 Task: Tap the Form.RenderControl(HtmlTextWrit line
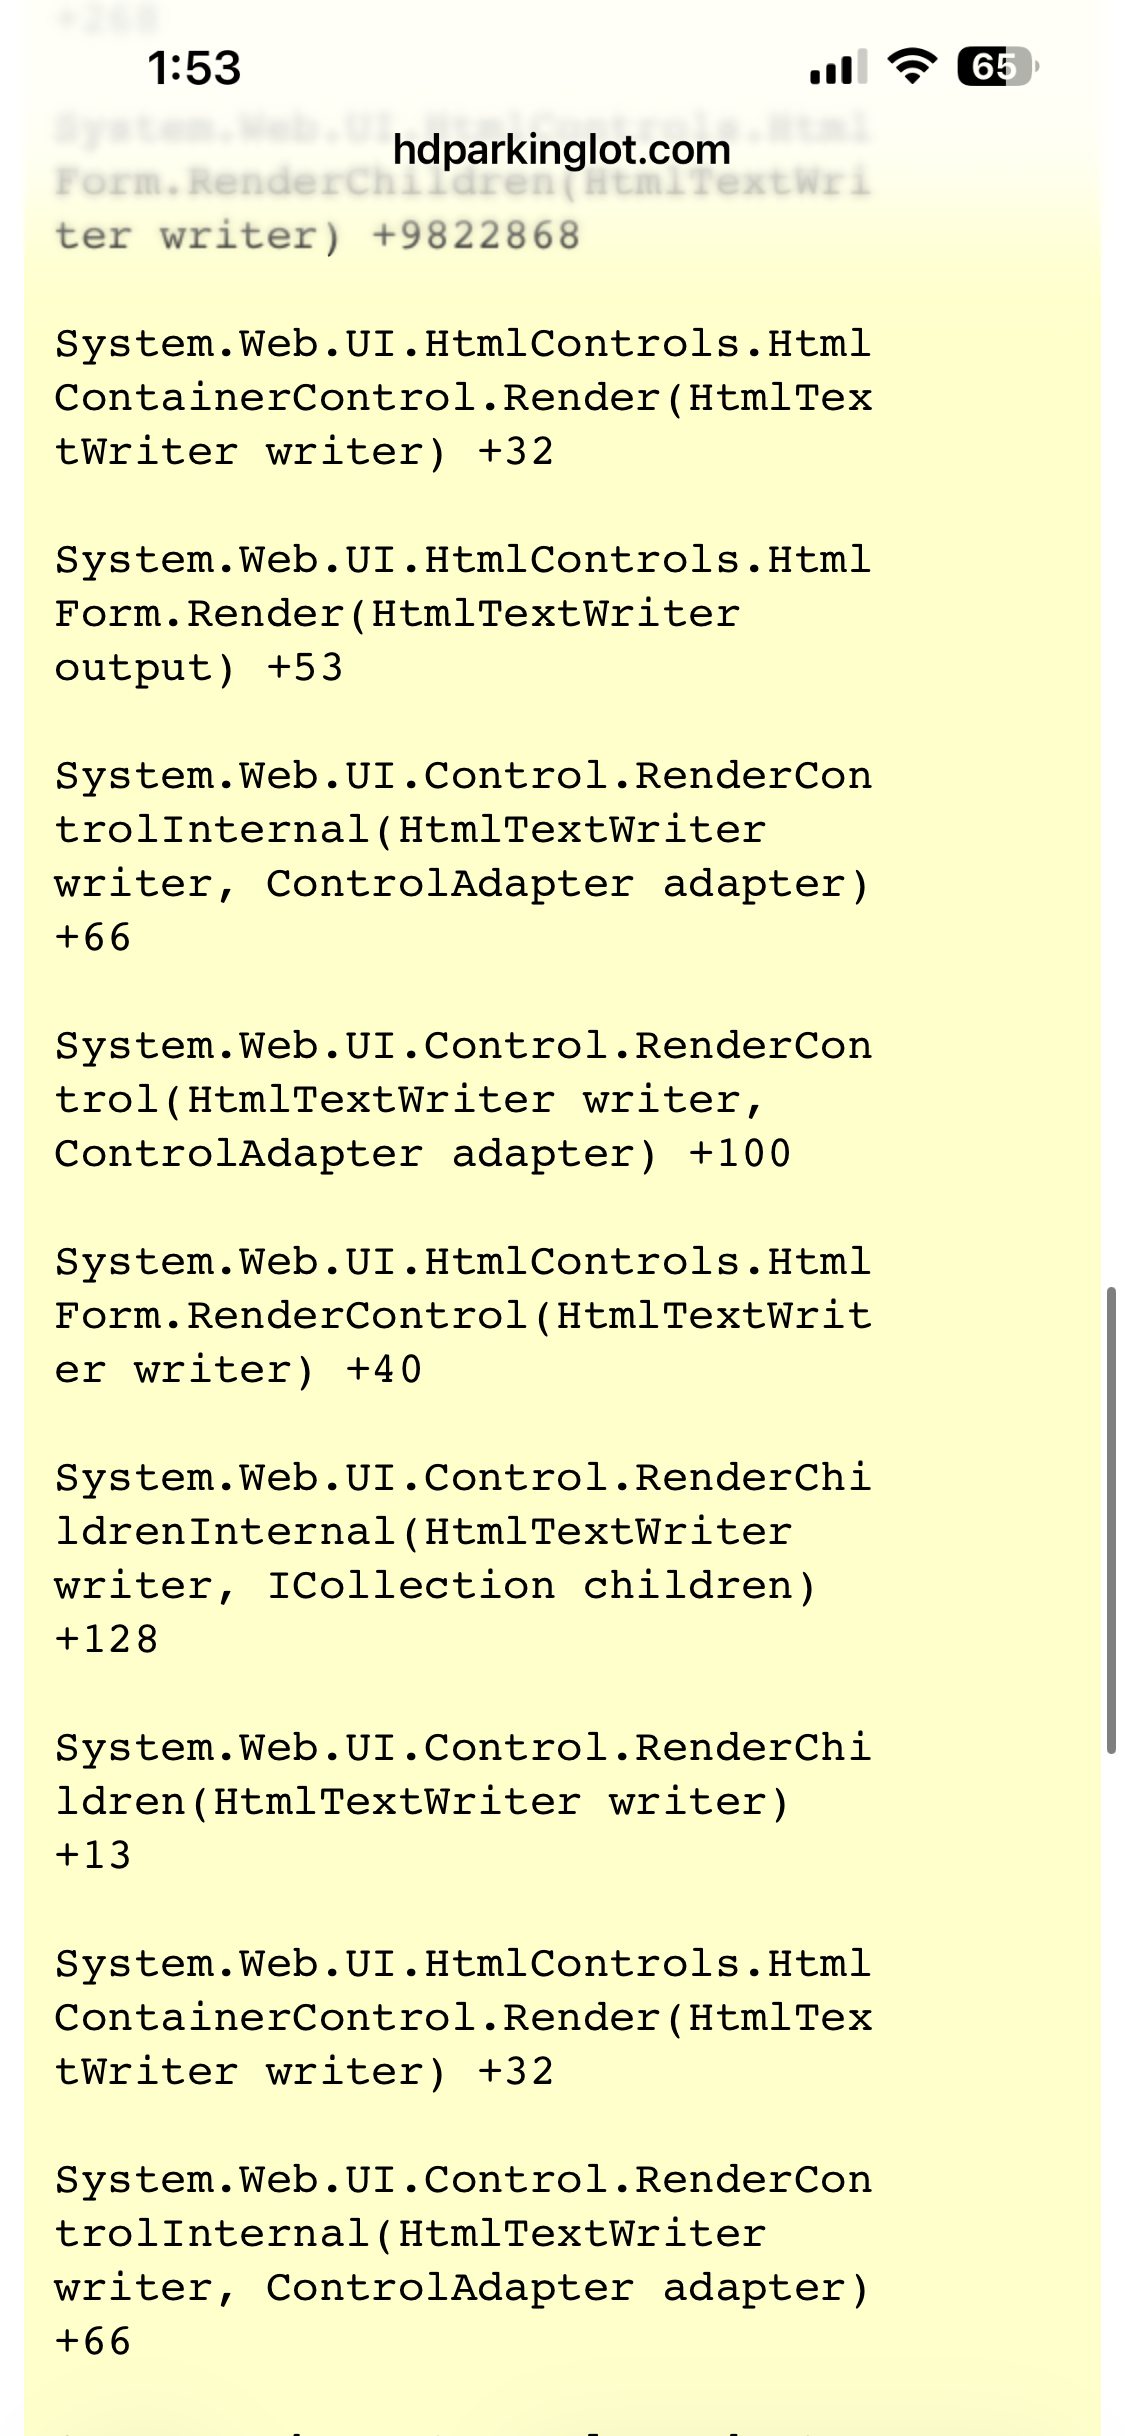pos(462,1315)
